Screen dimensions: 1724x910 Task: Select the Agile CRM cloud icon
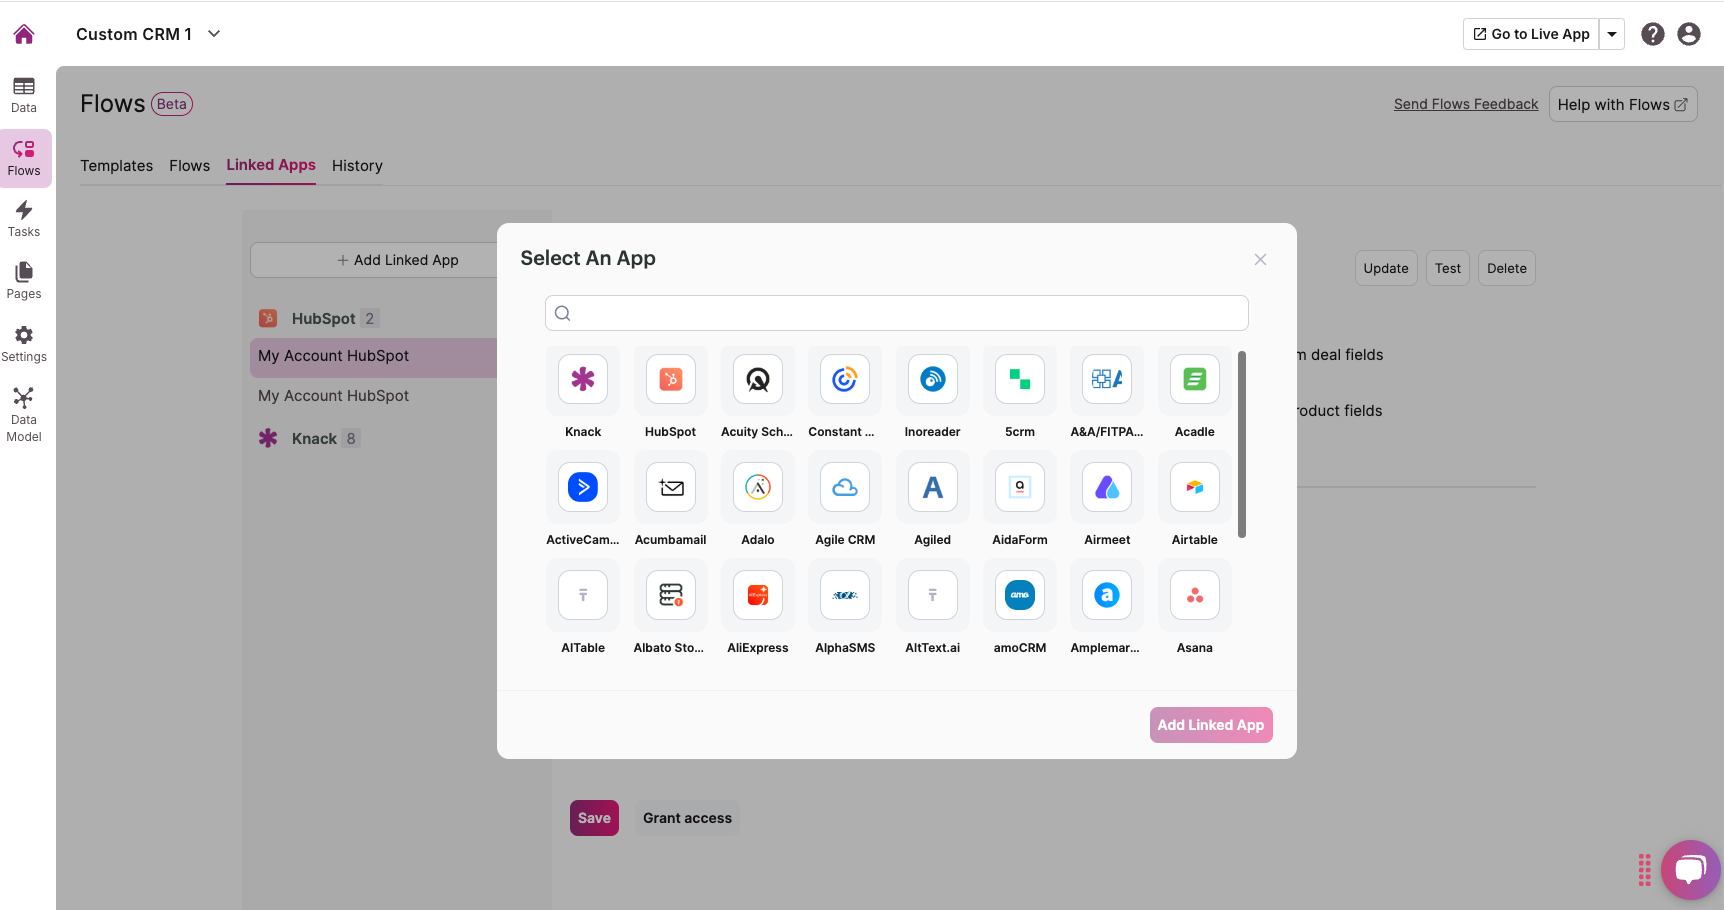tap(845, 488)
